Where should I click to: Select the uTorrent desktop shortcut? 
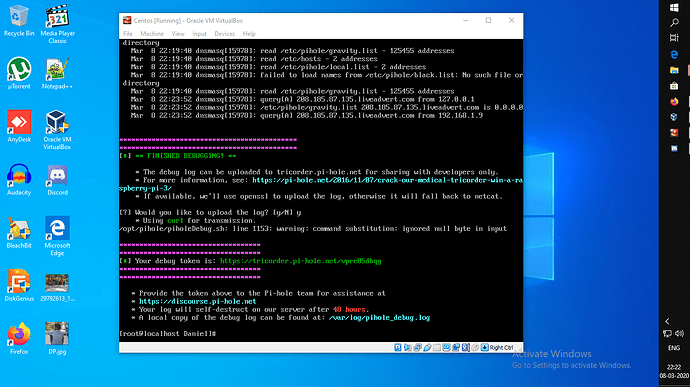pyautogui.click(x=19, y=73)
